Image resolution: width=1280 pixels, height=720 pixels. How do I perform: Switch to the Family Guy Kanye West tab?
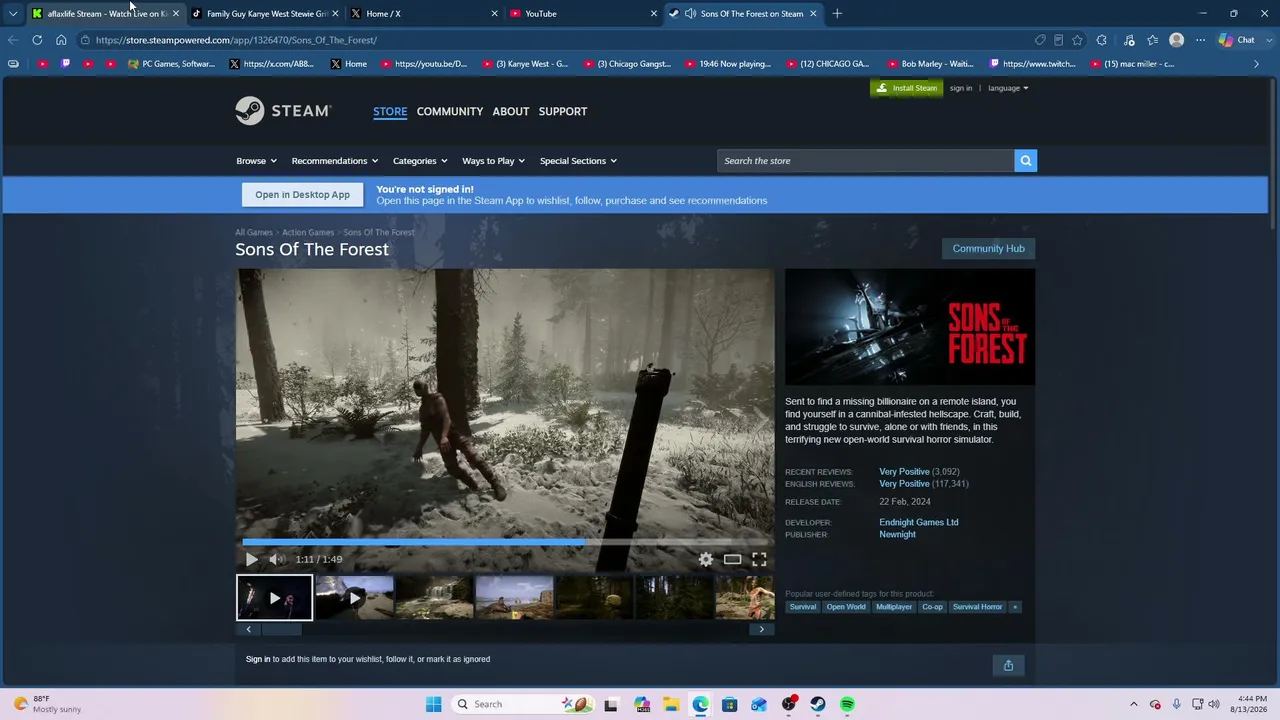[265, 14]
